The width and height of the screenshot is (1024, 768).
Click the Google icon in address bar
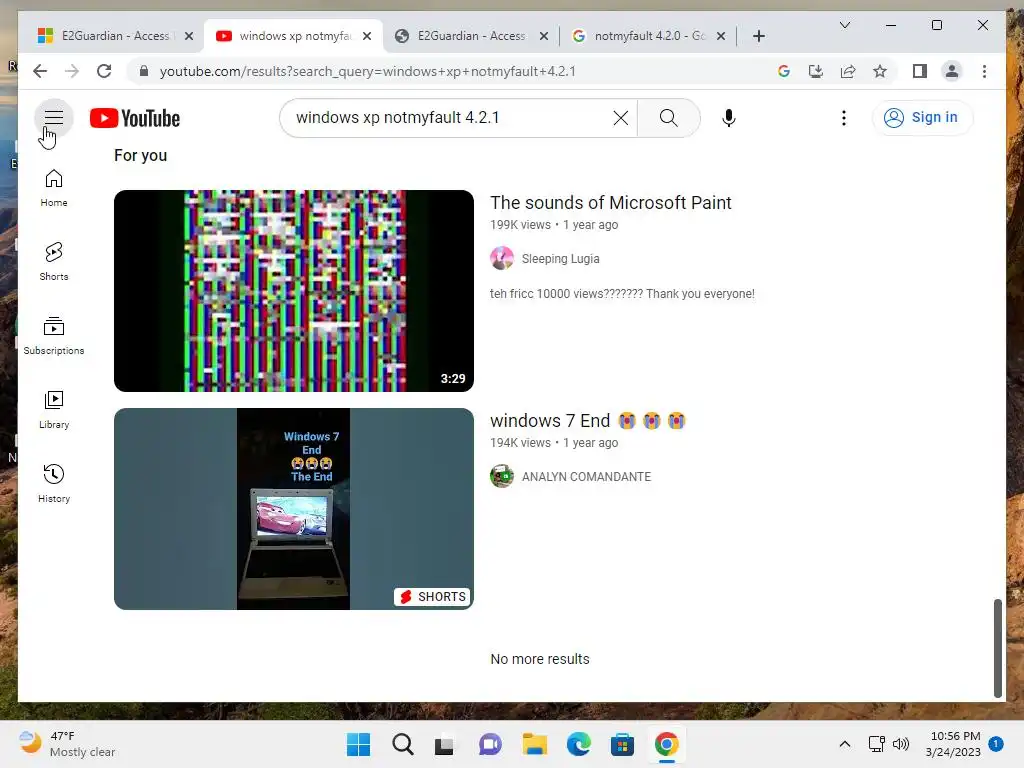[784, 71]
